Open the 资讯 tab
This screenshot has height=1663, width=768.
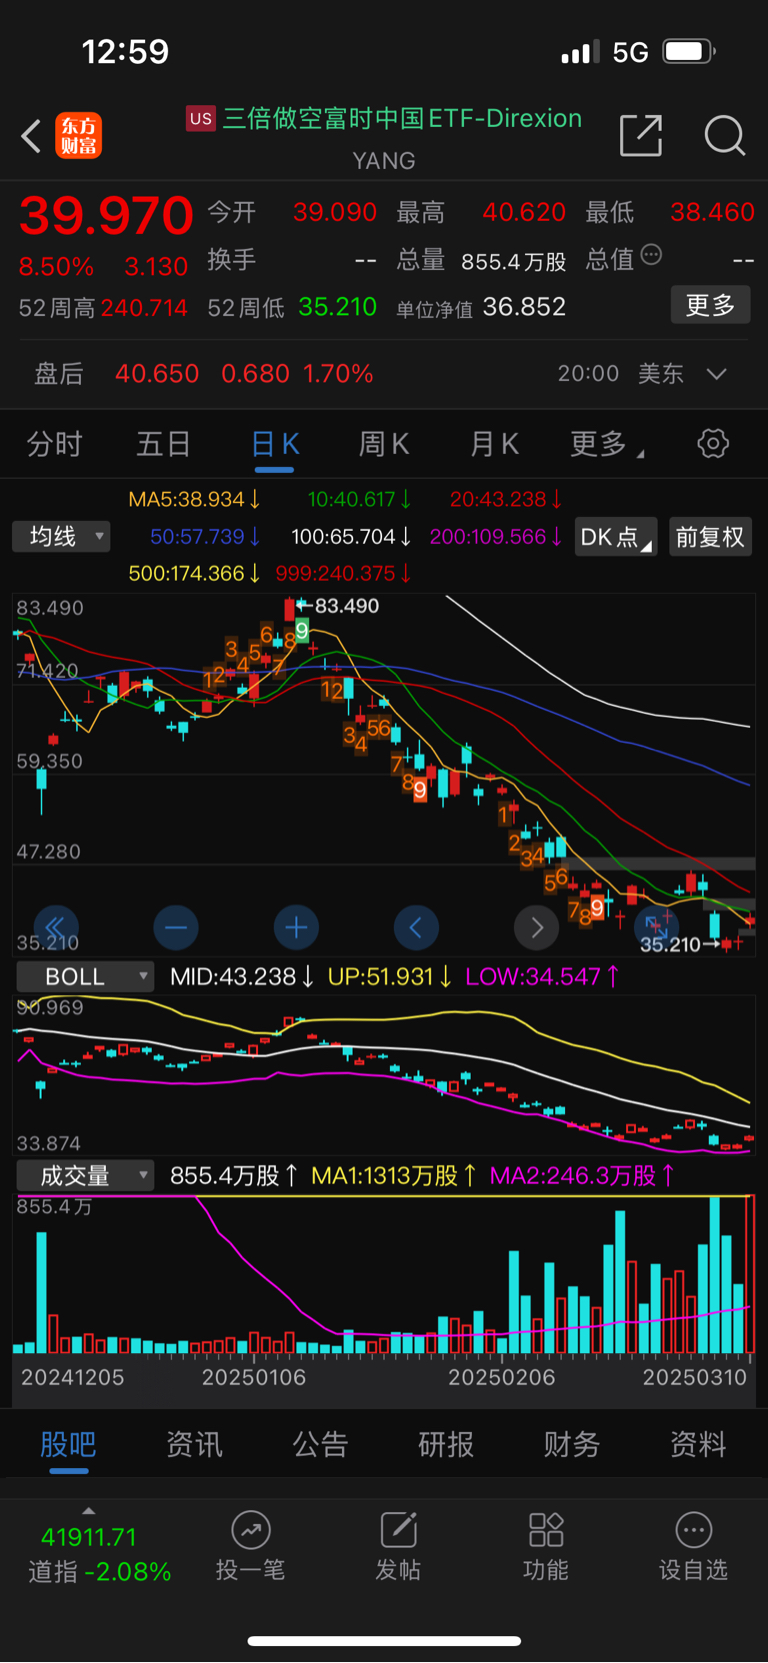click(194, 1444)
